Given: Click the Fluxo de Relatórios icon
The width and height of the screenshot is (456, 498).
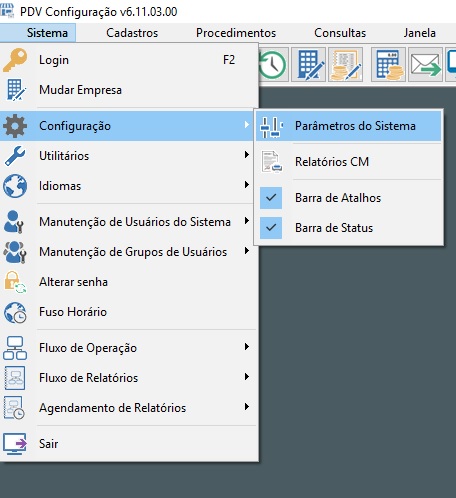Looking at the screenshot, I should [x=15, y=378].
